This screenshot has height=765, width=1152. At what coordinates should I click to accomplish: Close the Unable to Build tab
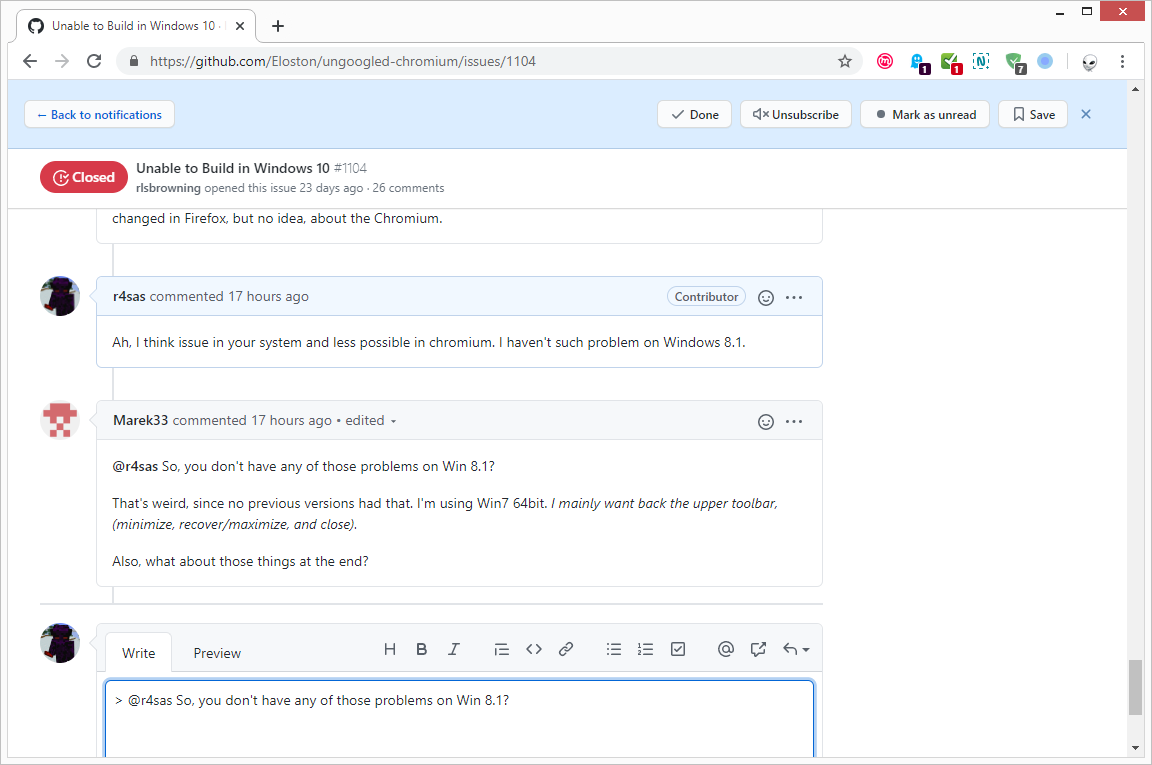coord(240,26)
